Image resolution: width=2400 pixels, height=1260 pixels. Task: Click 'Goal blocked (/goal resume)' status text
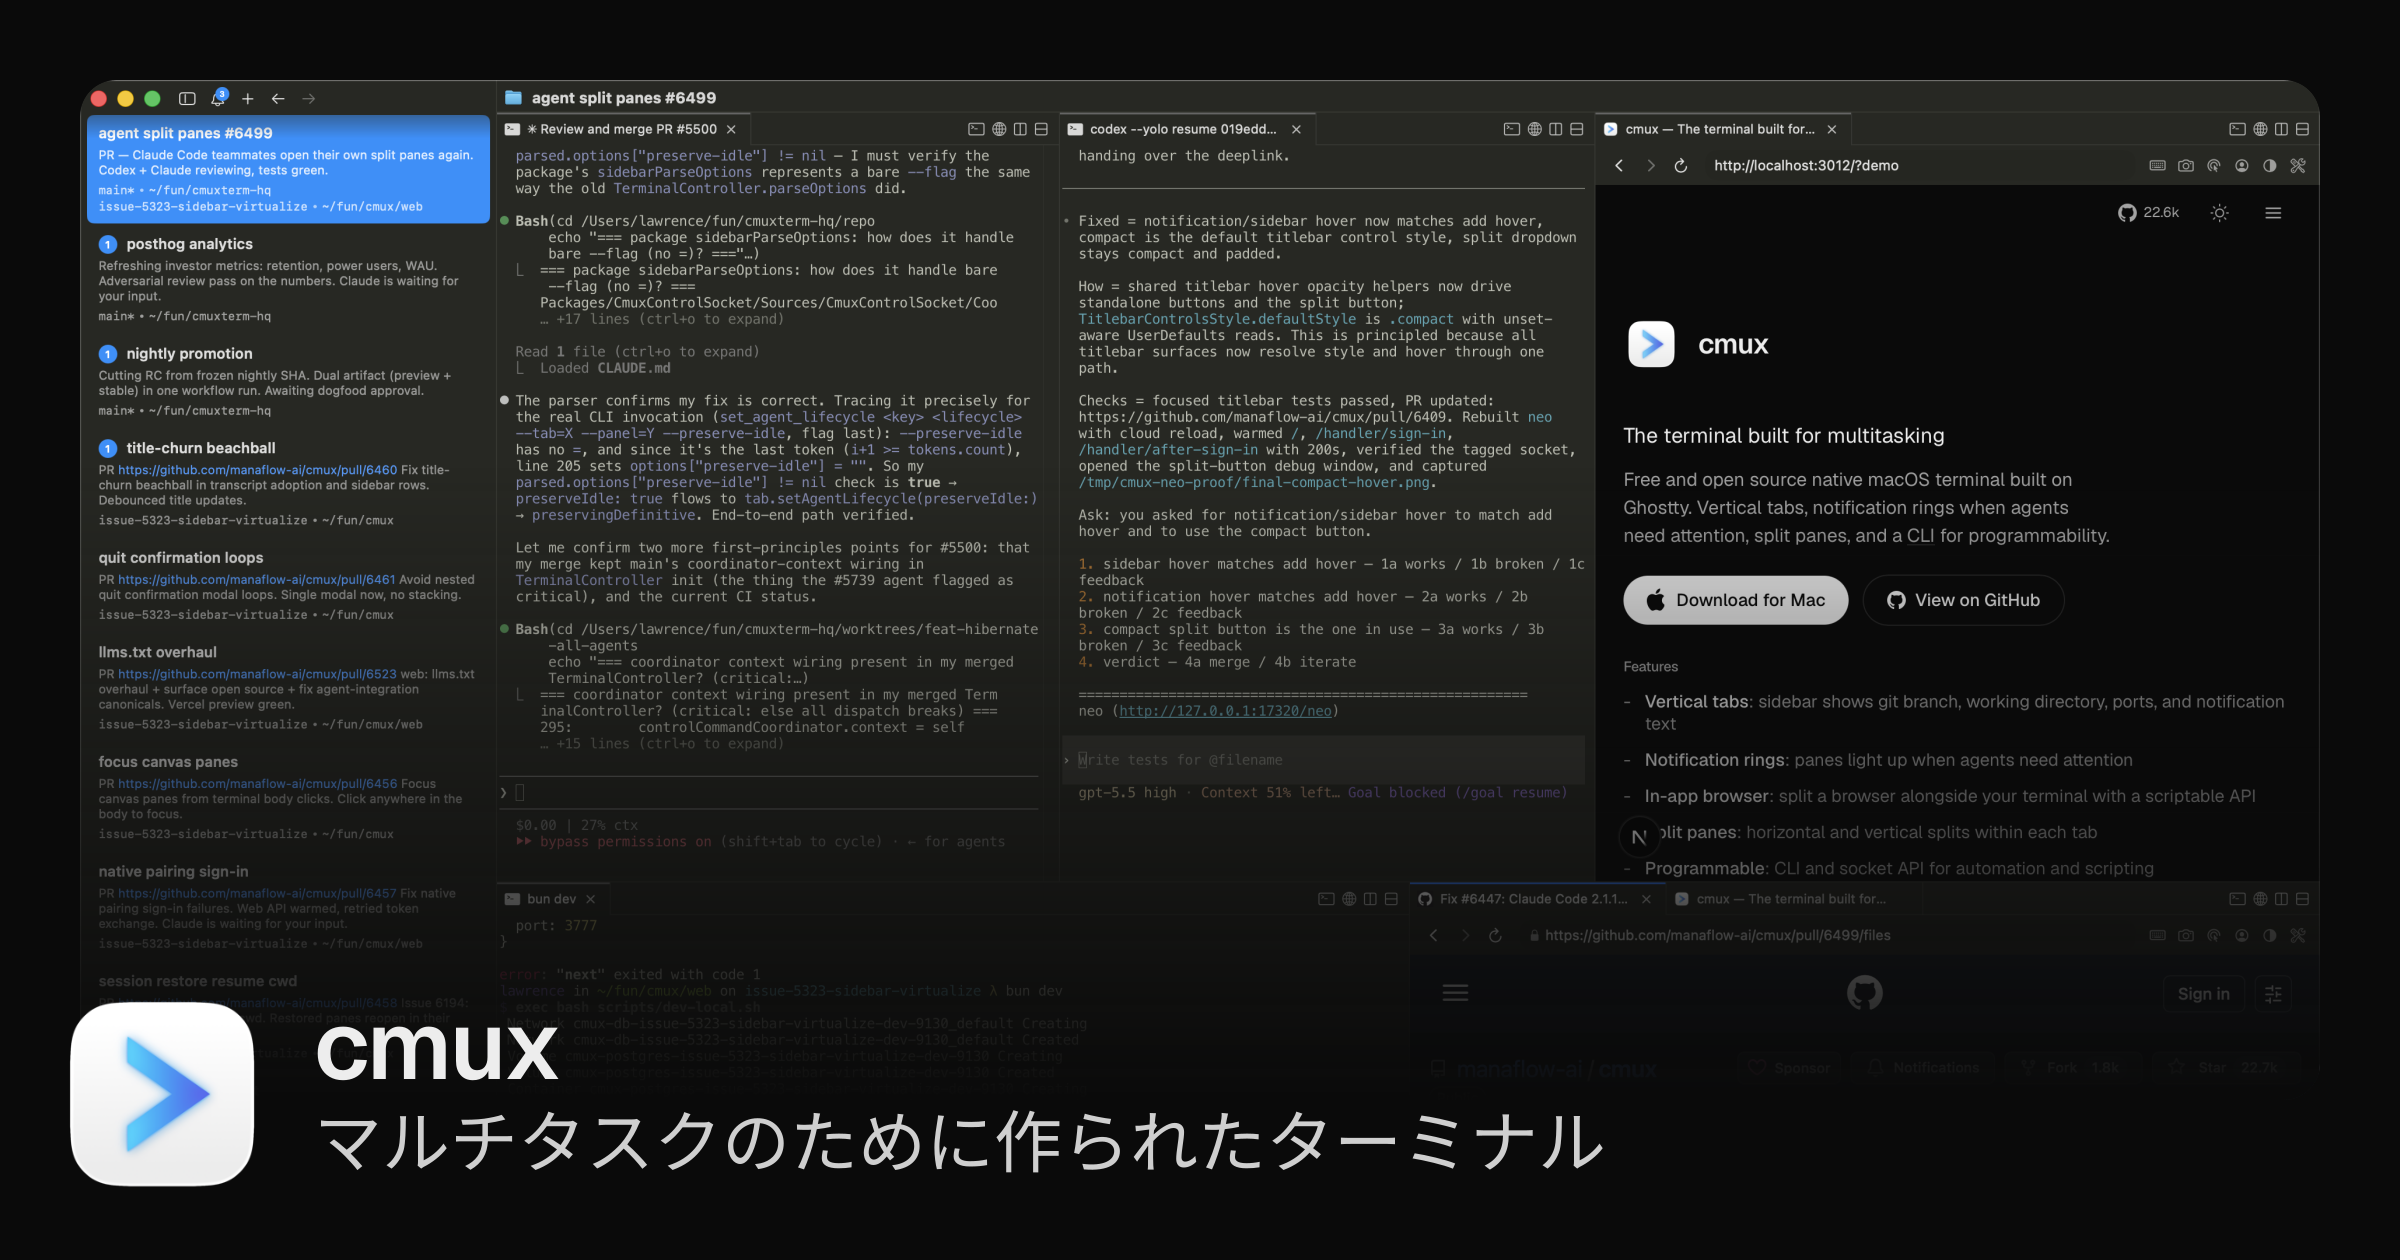(1457, 793)
